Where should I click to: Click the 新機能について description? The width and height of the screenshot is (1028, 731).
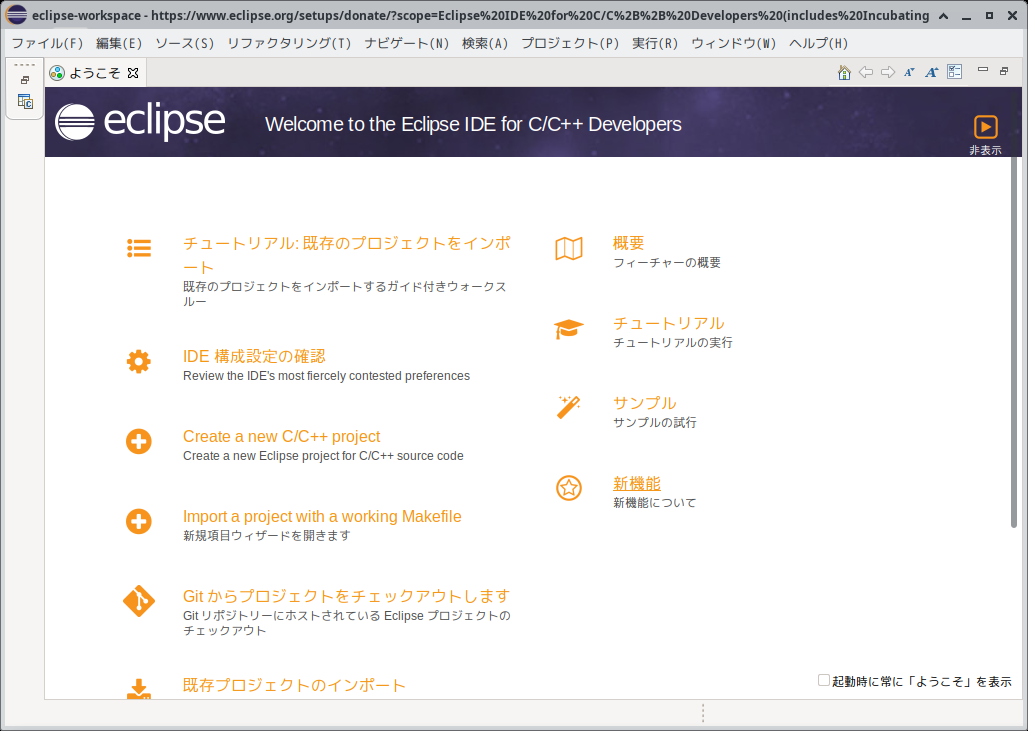point(655,503)
